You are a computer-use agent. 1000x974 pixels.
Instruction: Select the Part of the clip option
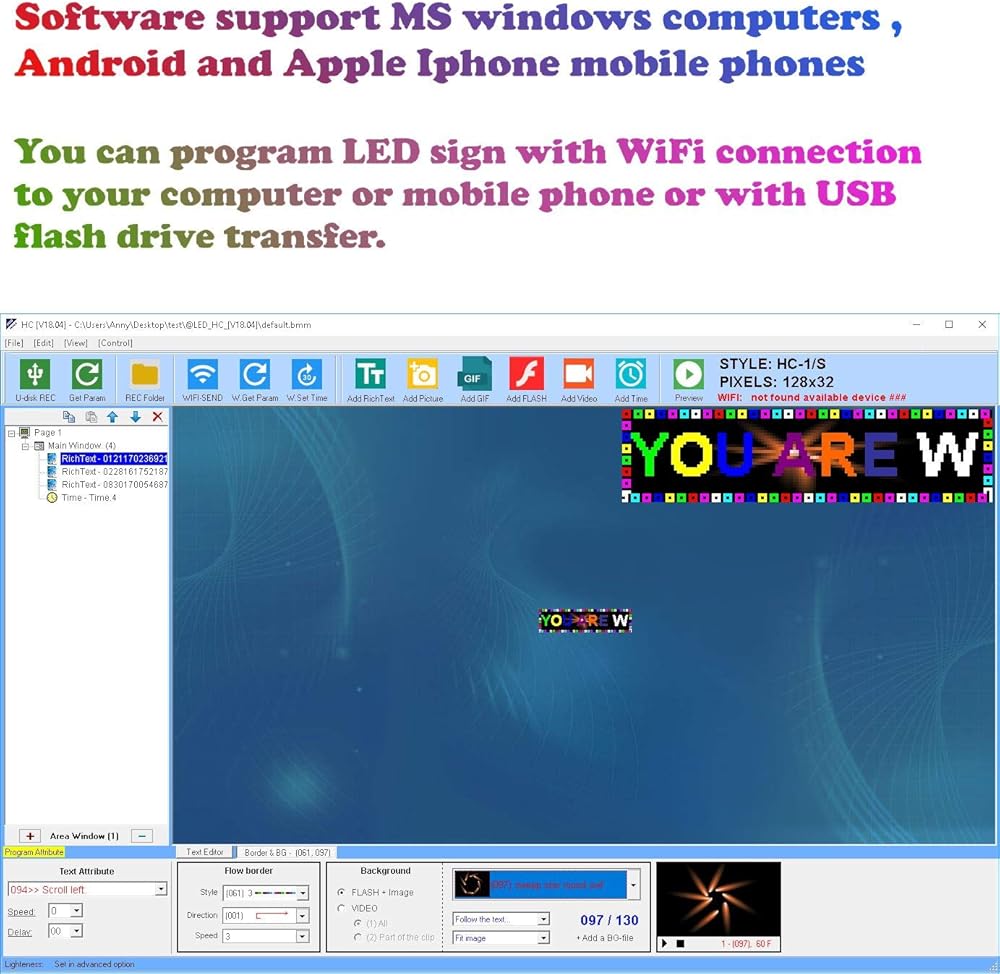point(358,937)
